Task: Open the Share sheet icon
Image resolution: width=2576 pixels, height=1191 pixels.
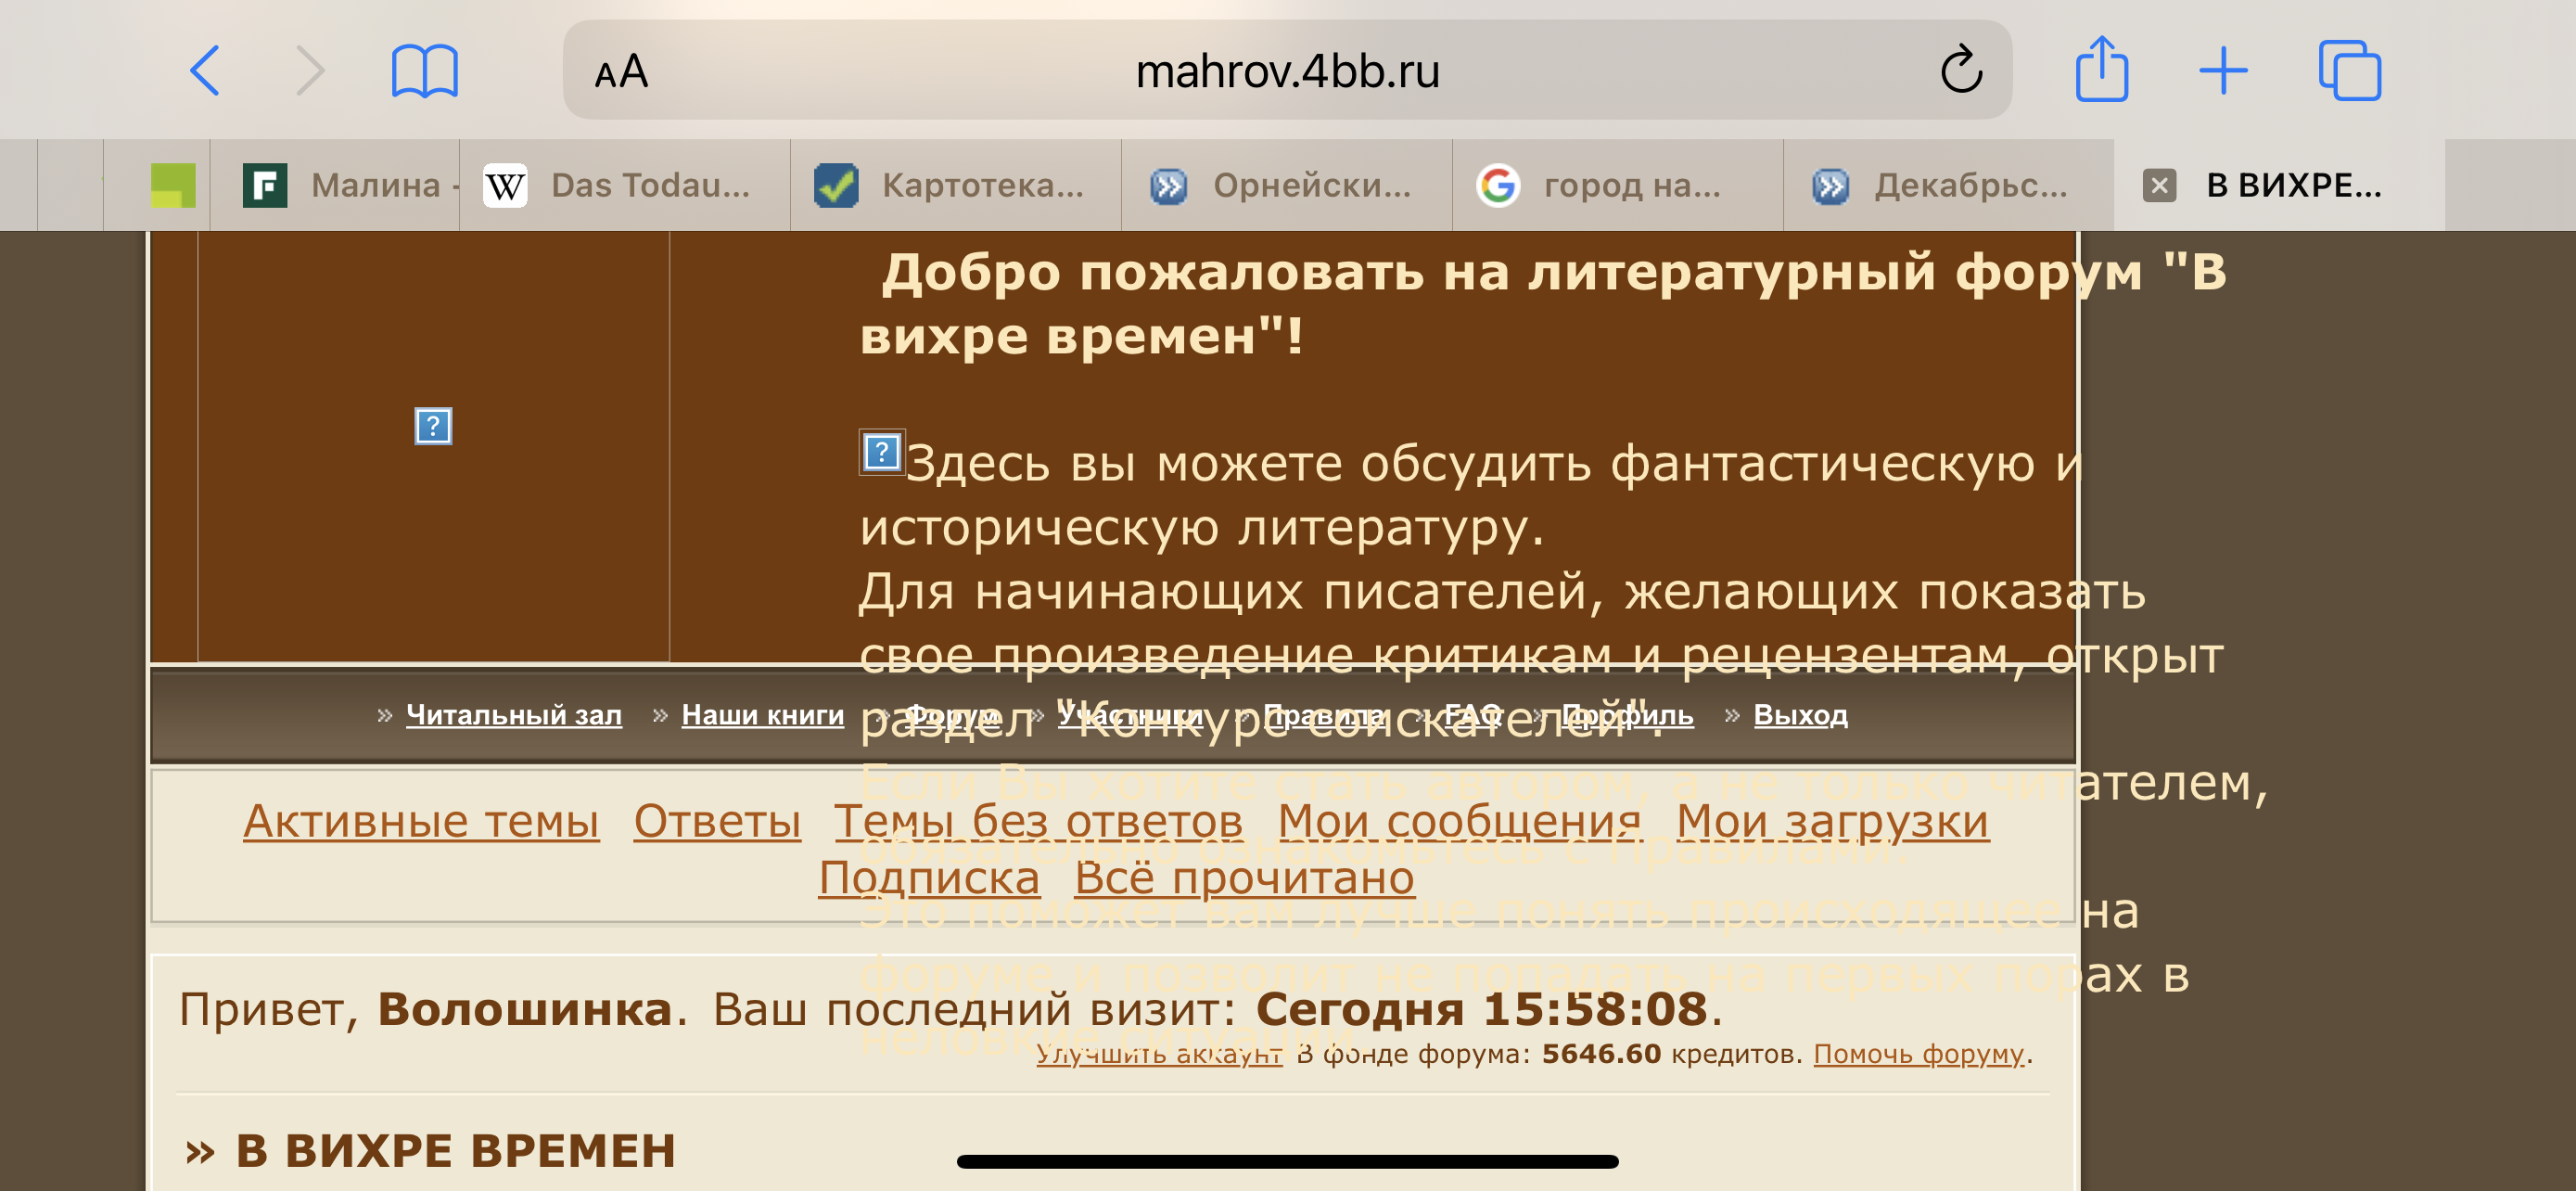Action: pyautogui.click(x=2101, y=68)
